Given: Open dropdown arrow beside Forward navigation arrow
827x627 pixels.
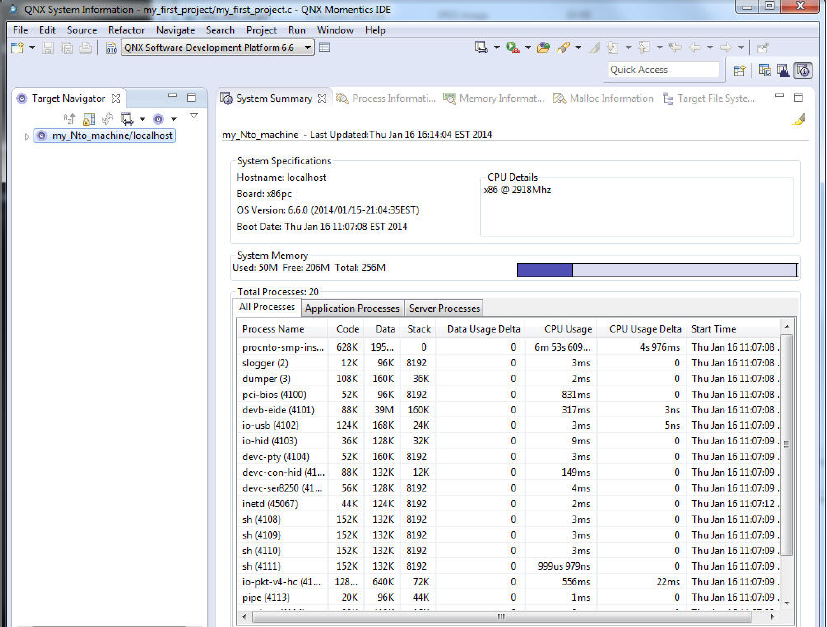Looking at the screenshot, I should [741, 48].
